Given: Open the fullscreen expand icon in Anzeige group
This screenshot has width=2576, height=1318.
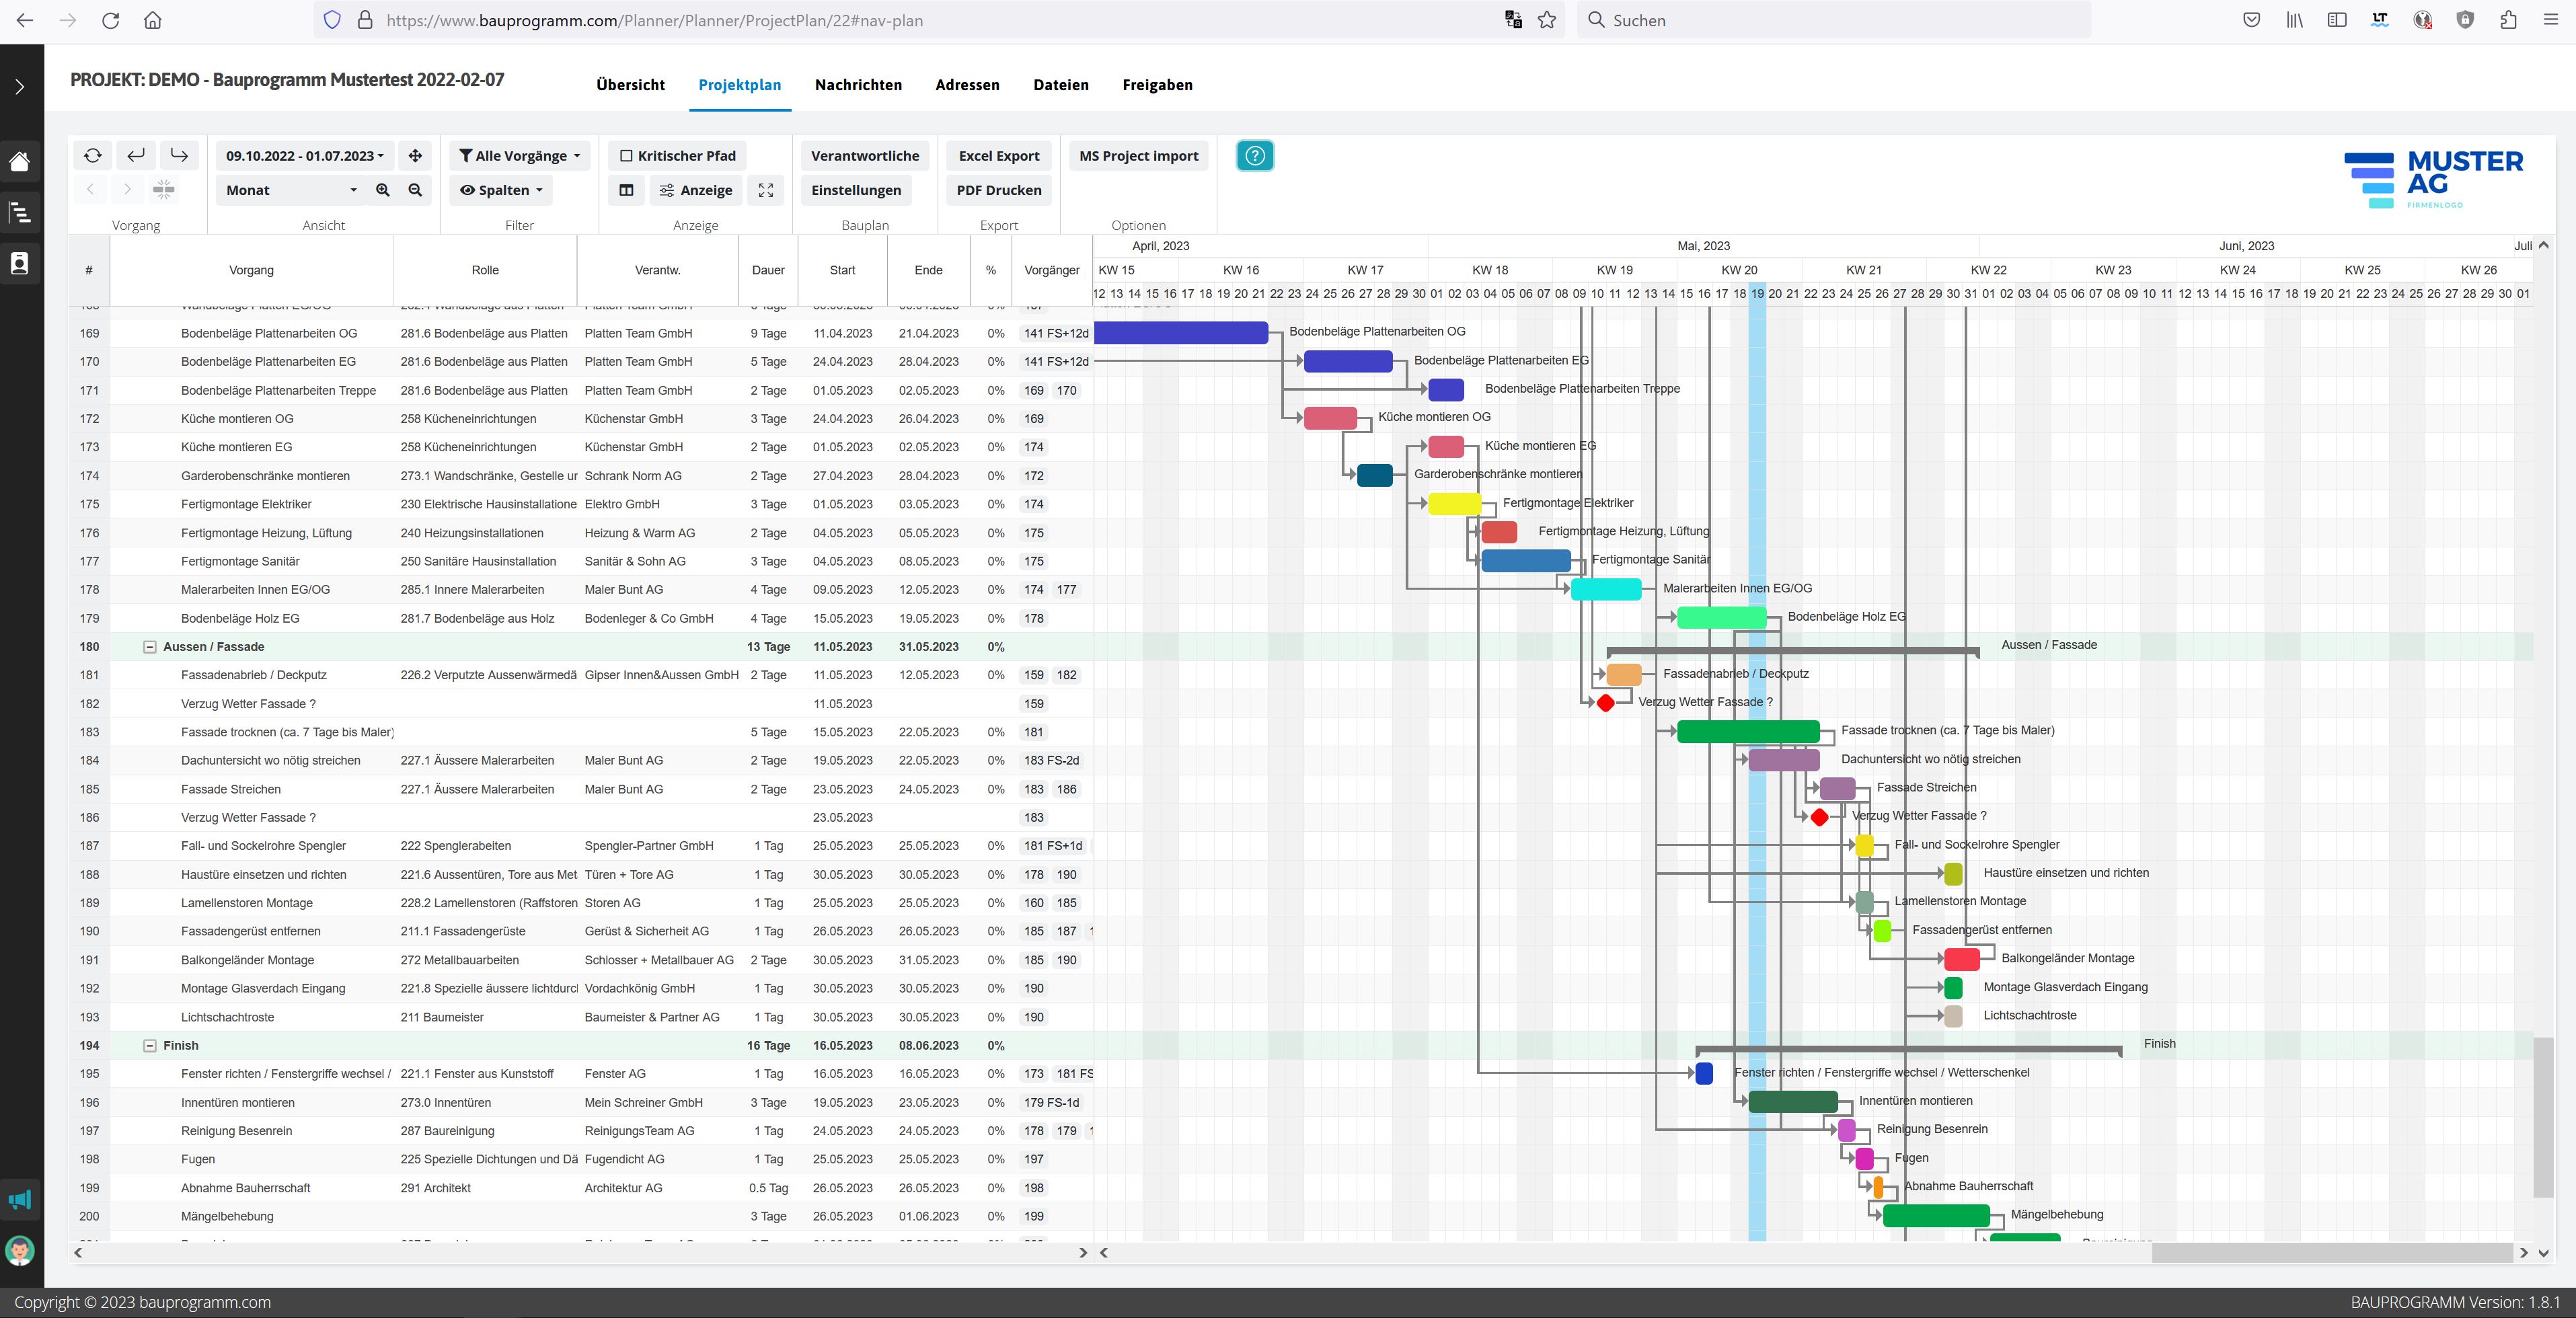Looking at the screenshot, I should click(766, 190).
